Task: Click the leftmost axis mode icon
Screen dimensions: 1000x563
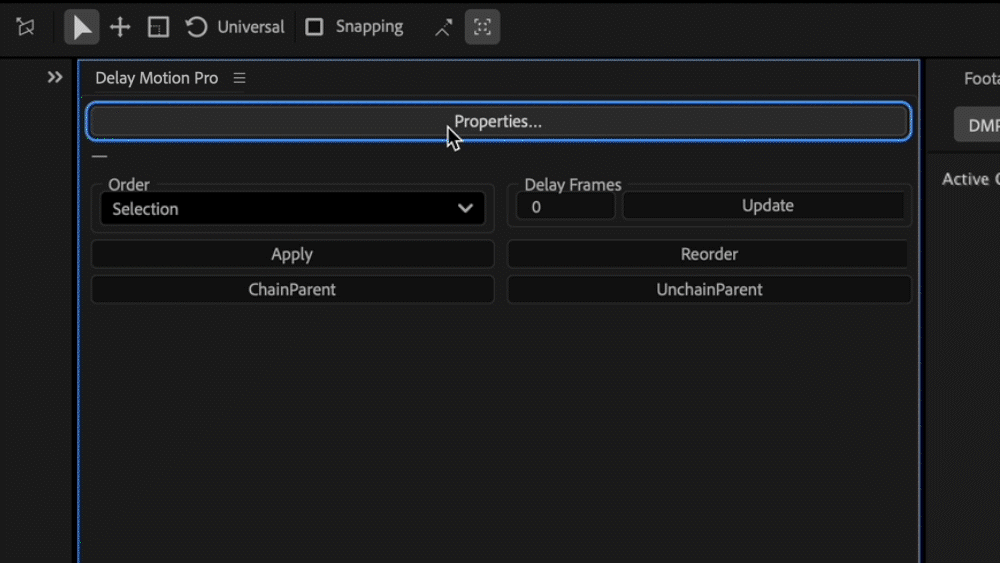Action: click(26, 27)
